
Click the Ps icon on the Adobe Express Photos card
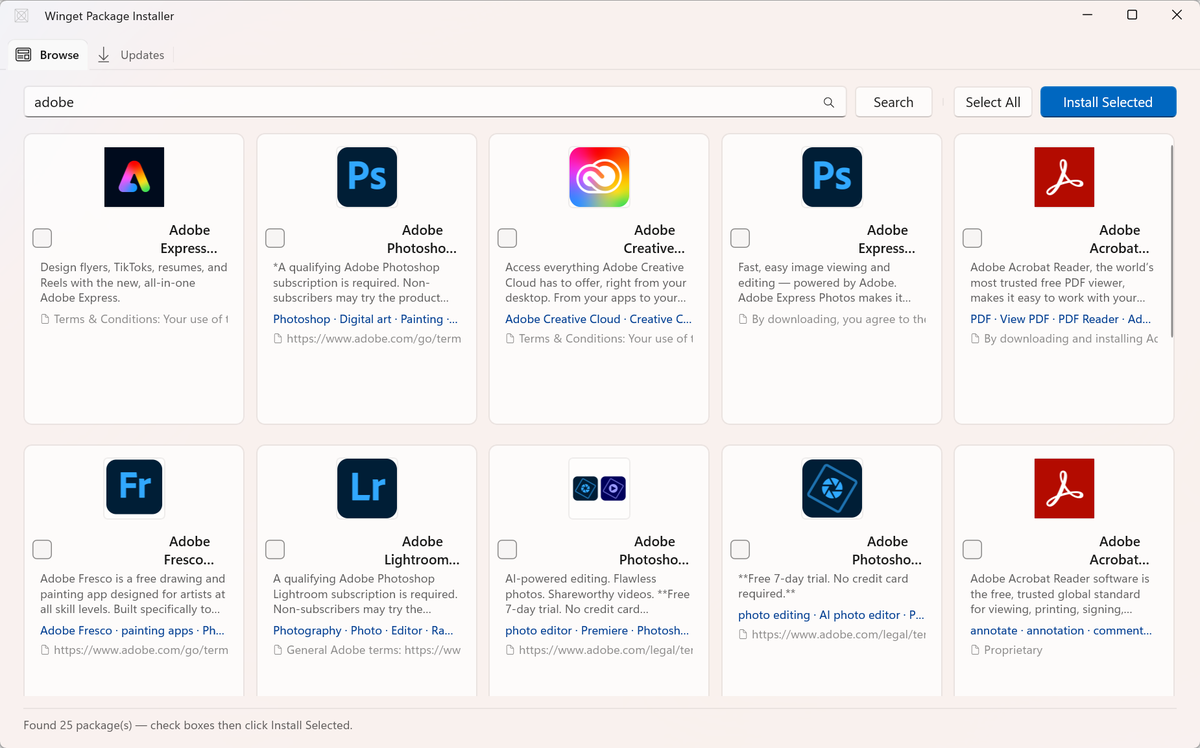[832, 177]
